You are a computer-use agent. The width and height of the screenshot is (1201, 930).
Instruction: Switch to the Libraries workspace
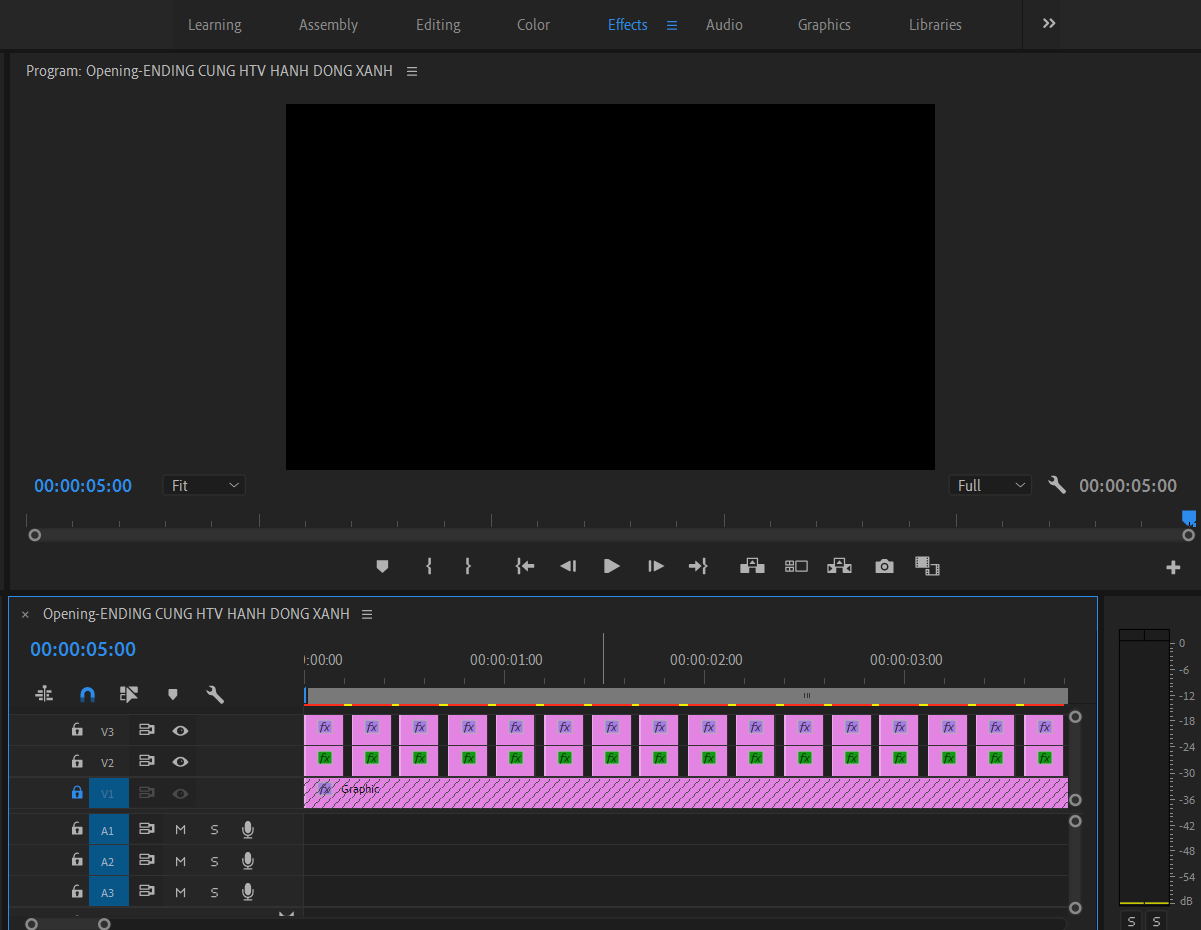[x=935, y=25]
